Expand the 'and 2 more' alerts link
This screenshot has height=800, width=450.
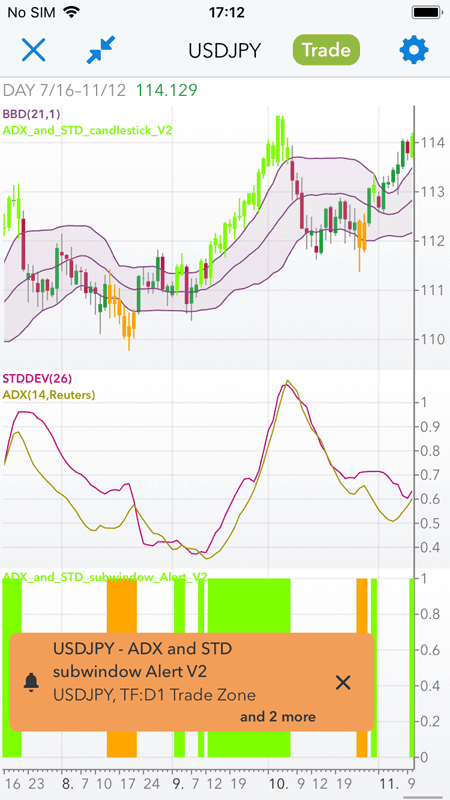click(278, 717)
